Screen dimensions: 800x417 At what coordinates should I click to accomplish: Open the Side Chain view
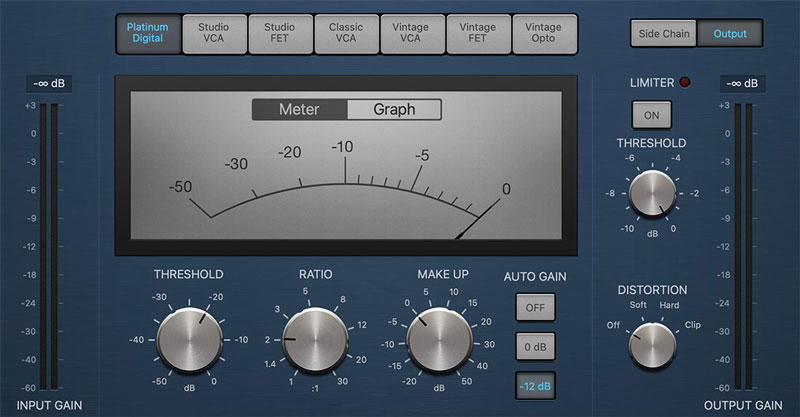click(x=664, y=33)
